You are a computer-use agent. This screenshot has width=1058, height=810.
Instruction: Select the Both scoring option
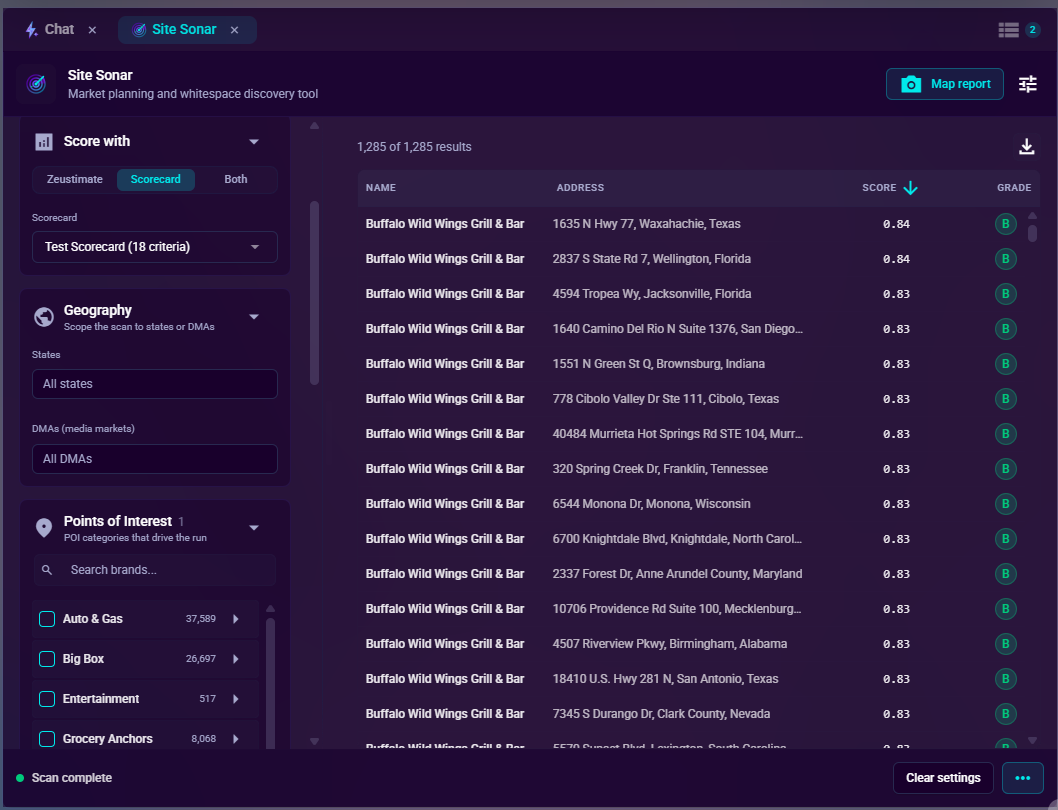click(x=235, y=180)
